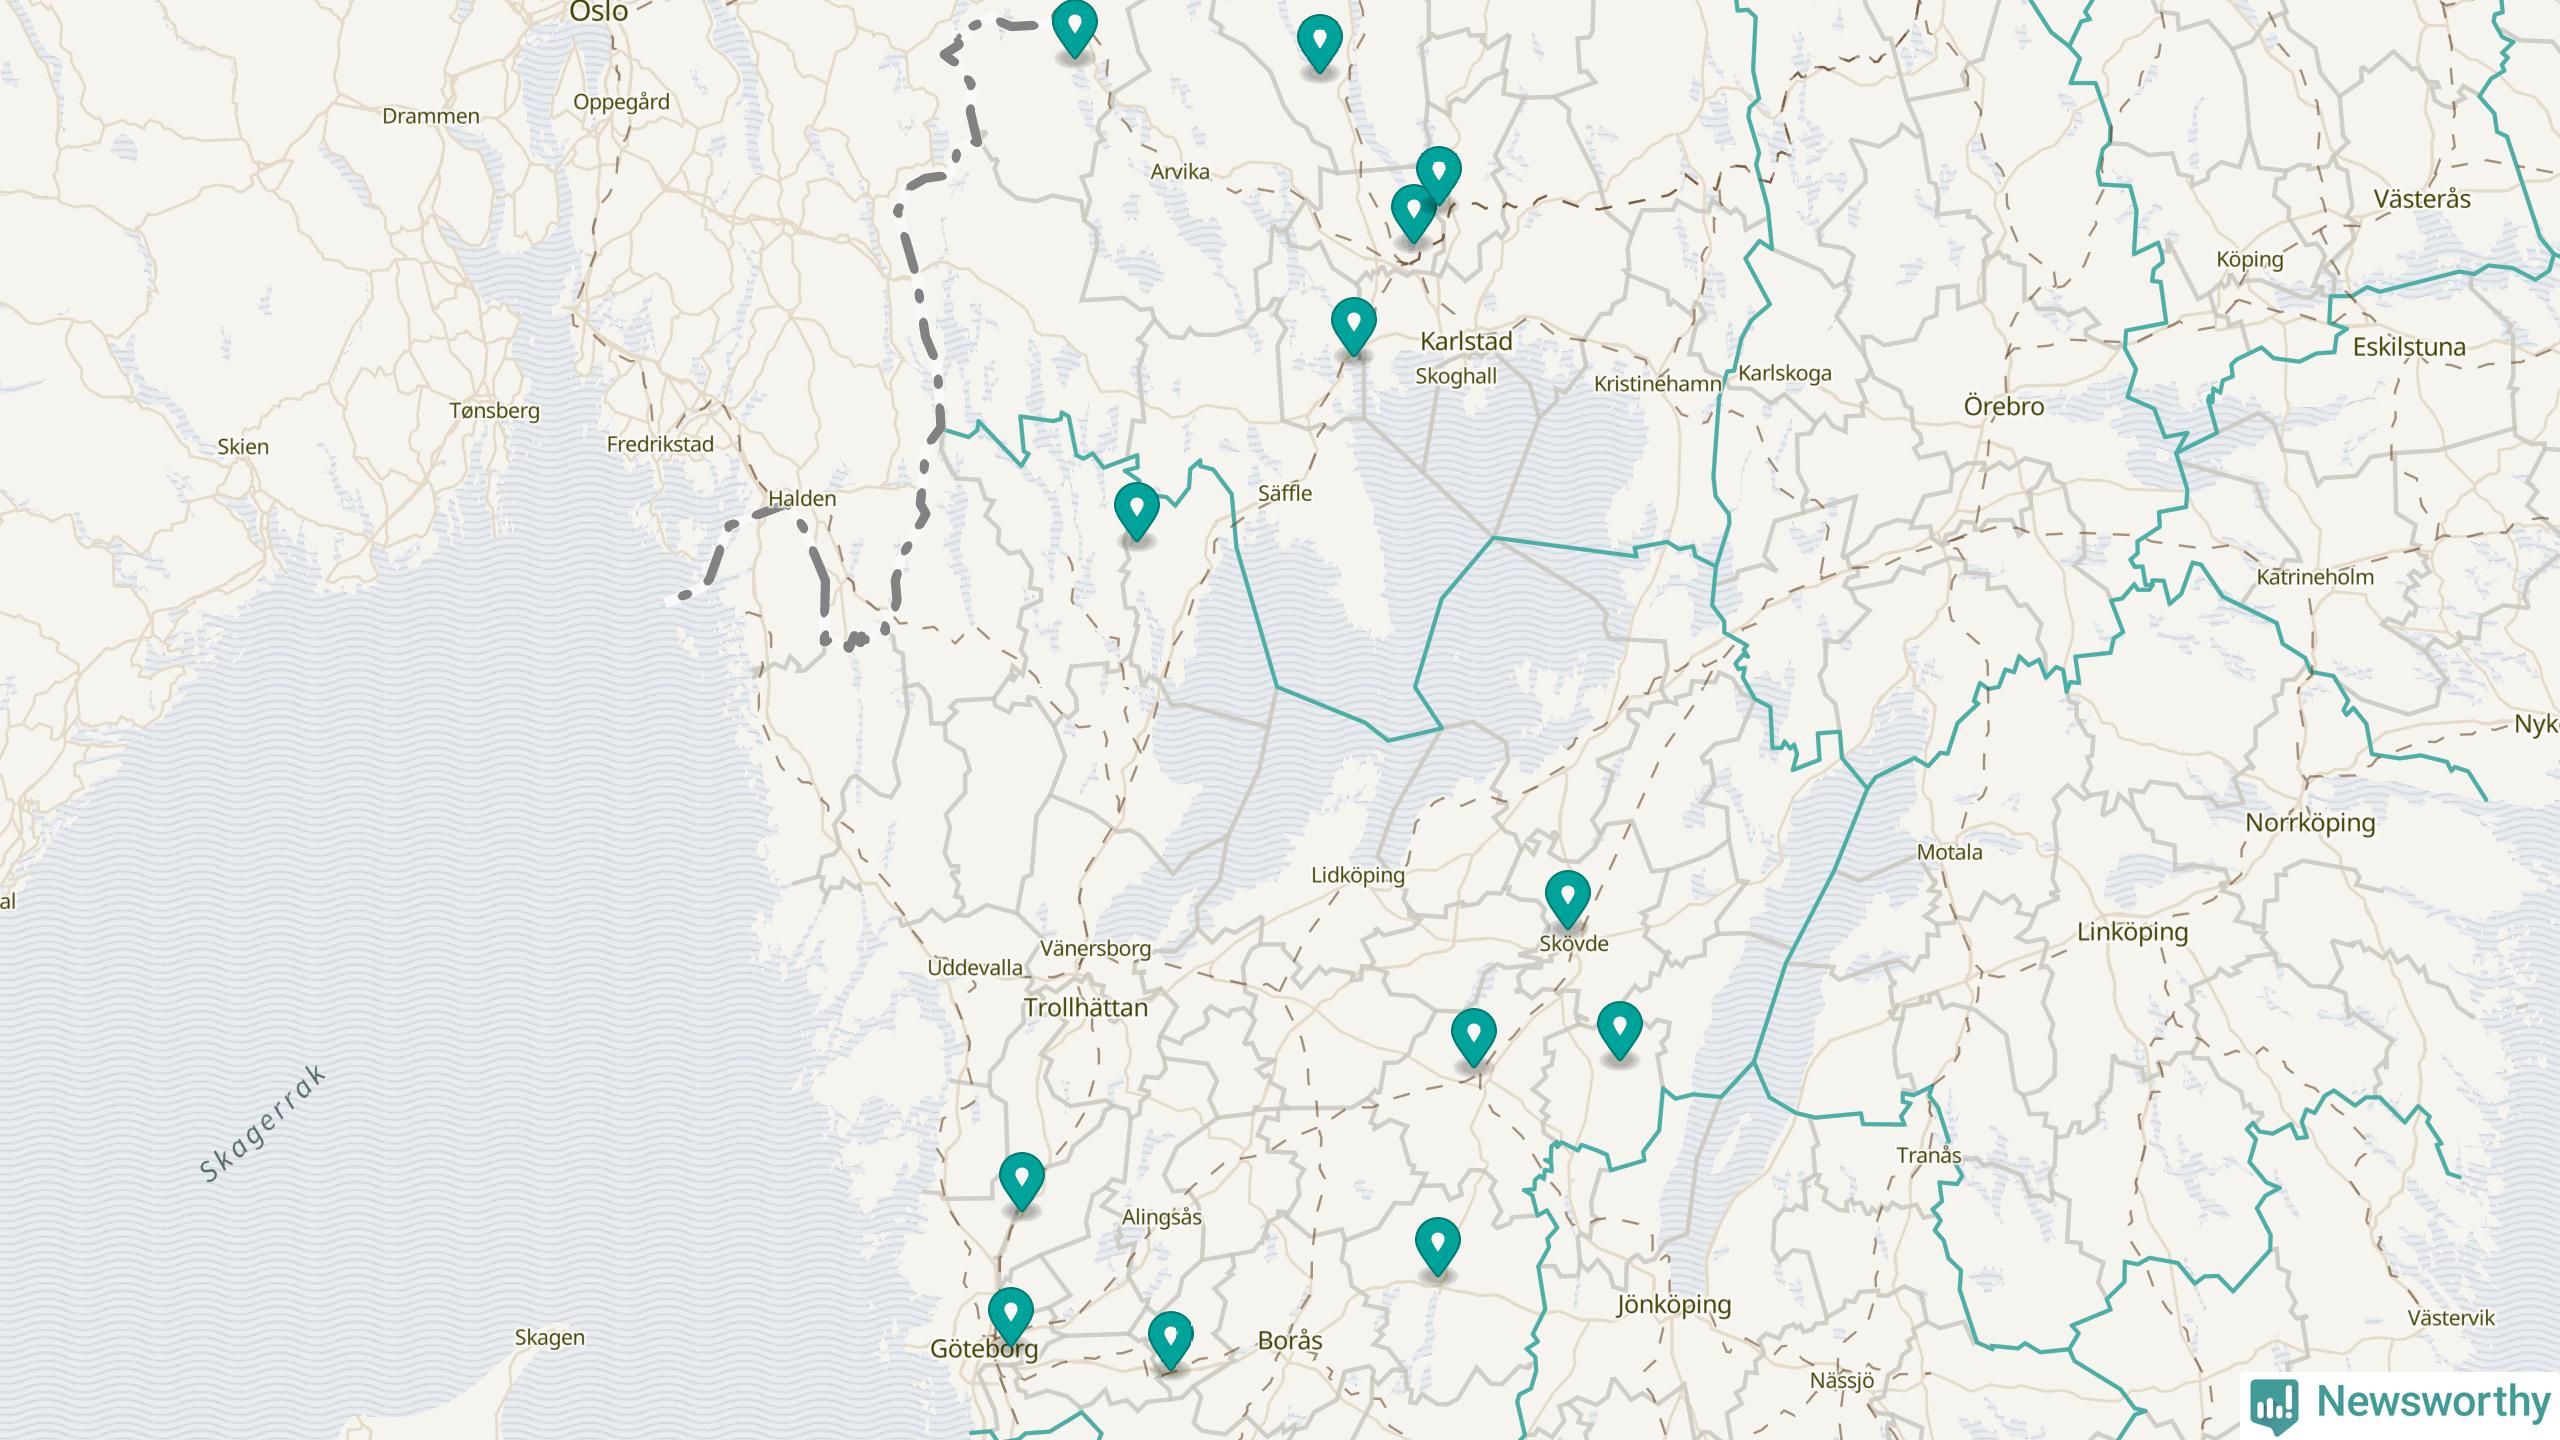Click the Norrköping city label
The image size is (2560, 1440).
(x=2310, y=823)
